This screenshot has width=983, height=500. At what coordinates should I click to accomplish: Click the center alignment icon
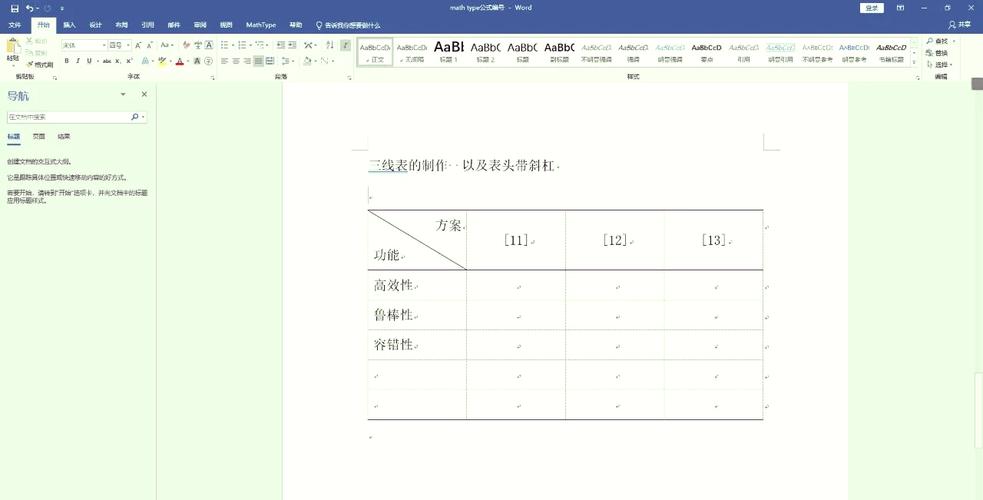click(x=236, y=61)
